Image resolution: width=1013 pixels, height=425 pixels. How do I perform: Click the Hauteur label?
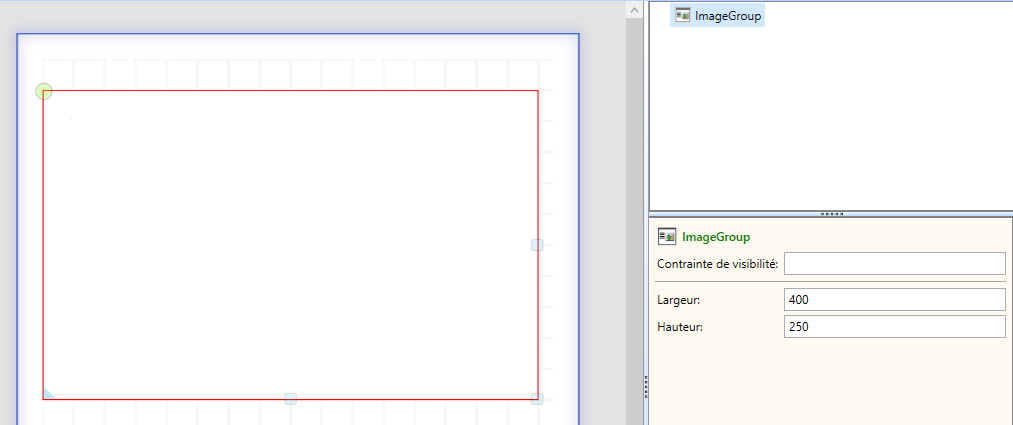click(x=680, y=327)
